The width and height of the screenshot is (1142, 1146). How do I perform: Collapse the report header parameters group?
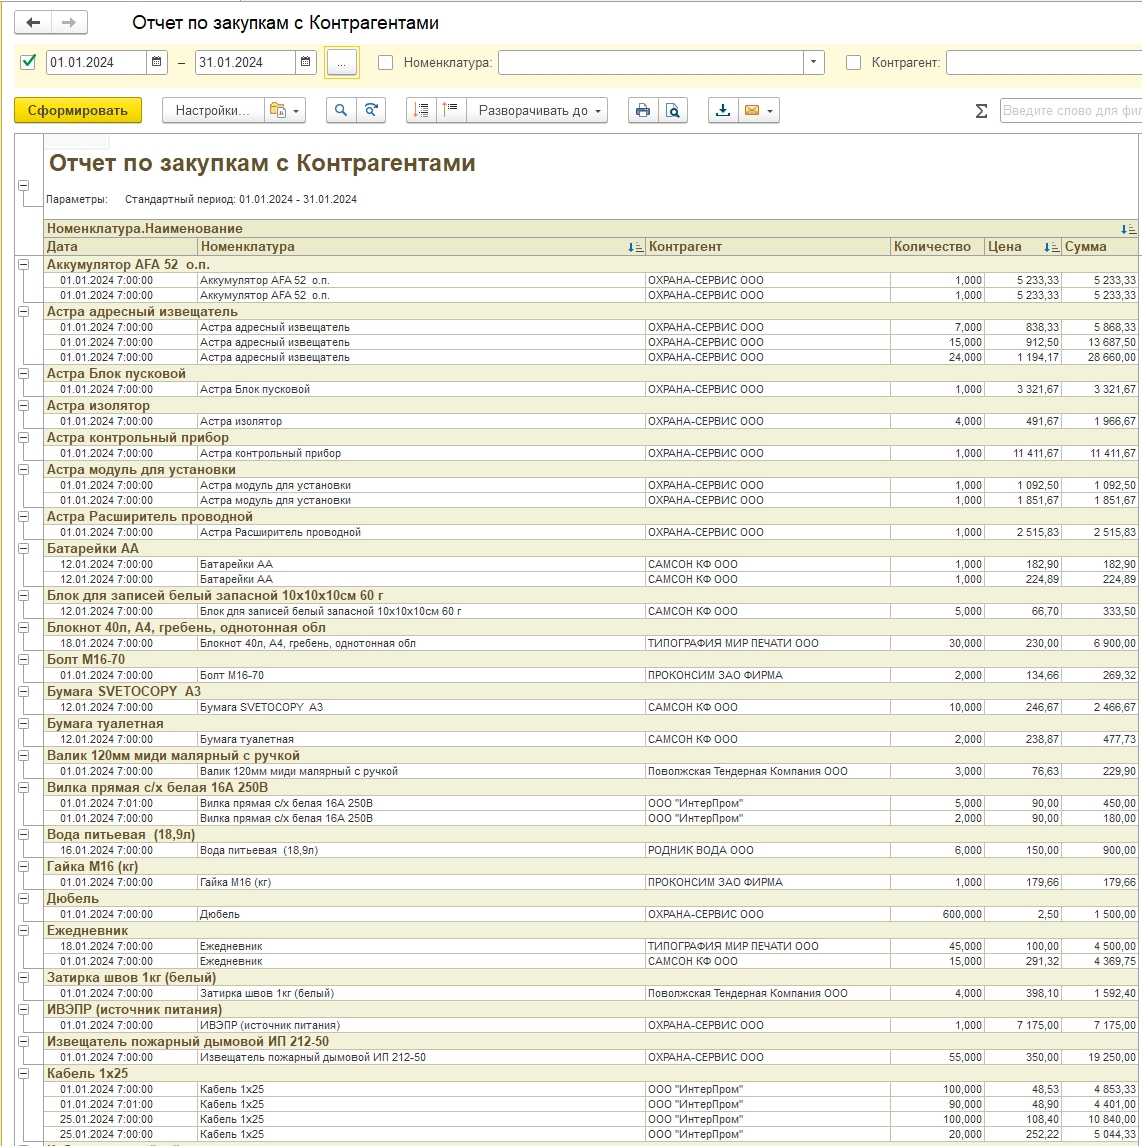23,186
